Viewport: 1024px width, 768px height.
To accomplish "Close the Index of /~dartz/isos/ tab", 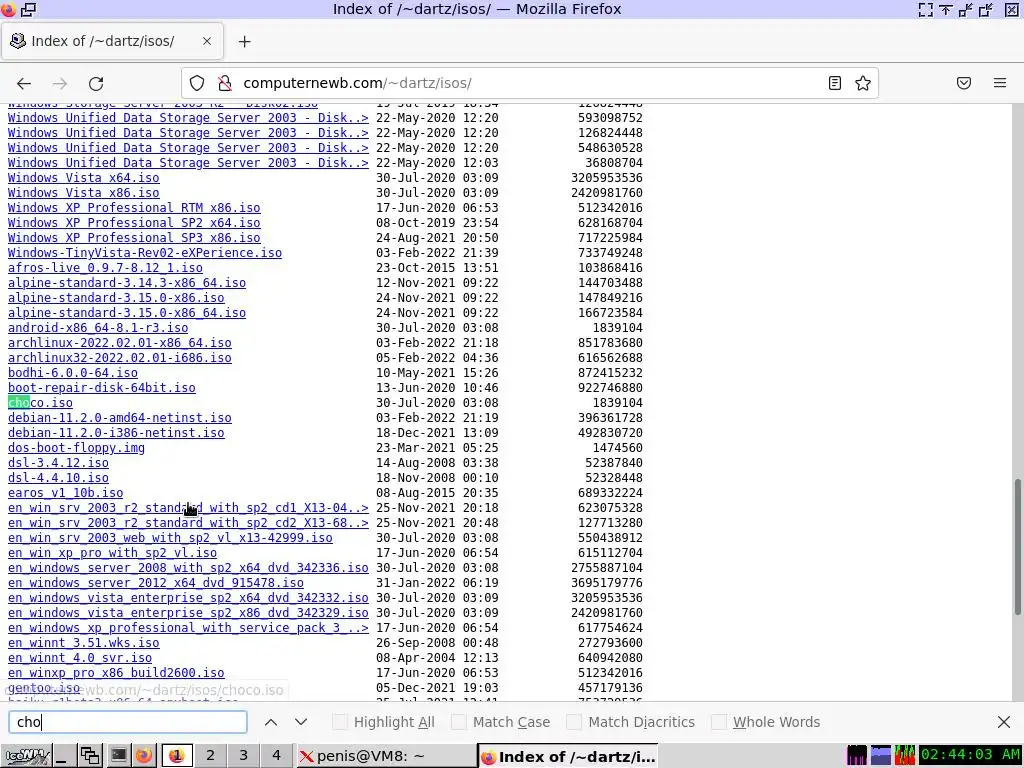I will pyautogui.click(x=207, y=41).
